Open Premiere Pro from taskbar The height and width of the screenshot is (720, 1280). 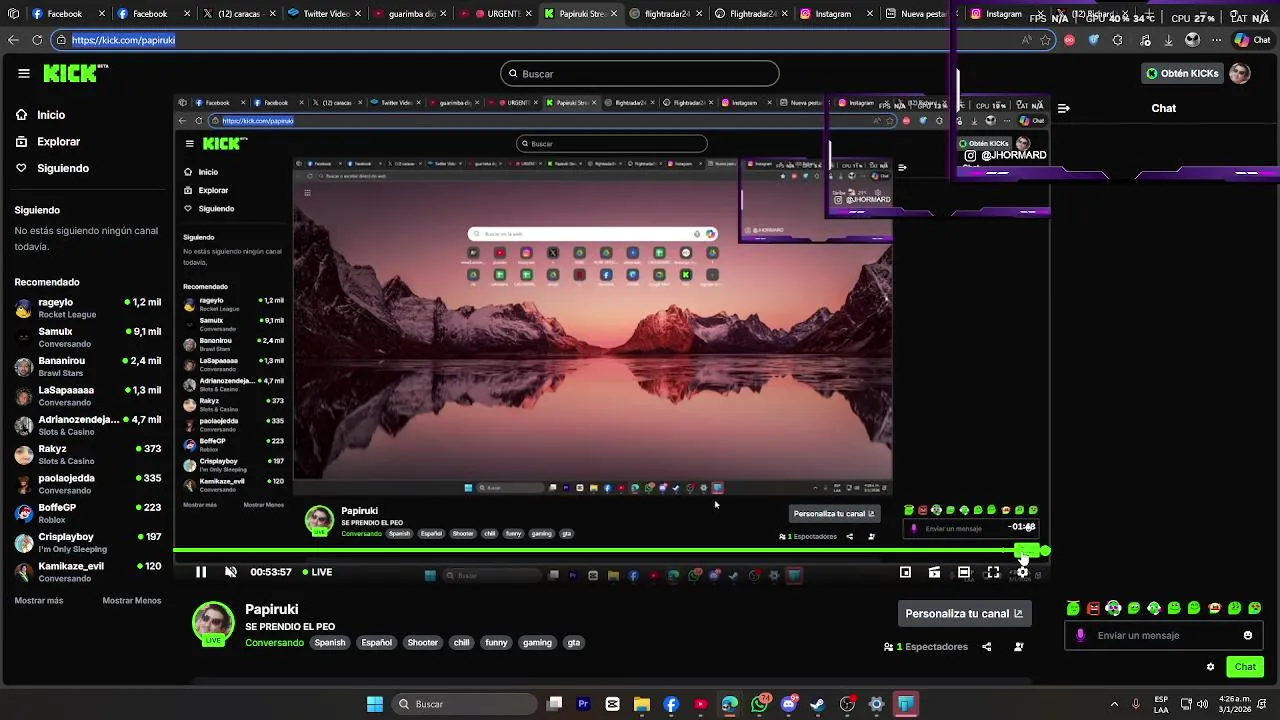[x=583, y=704]
